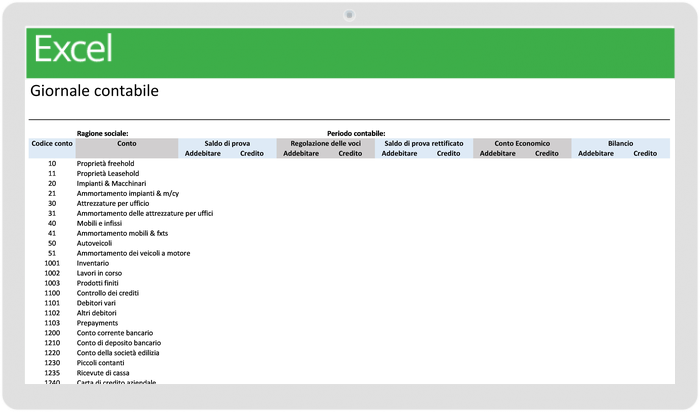Click account code 1235

pos(52,373)
